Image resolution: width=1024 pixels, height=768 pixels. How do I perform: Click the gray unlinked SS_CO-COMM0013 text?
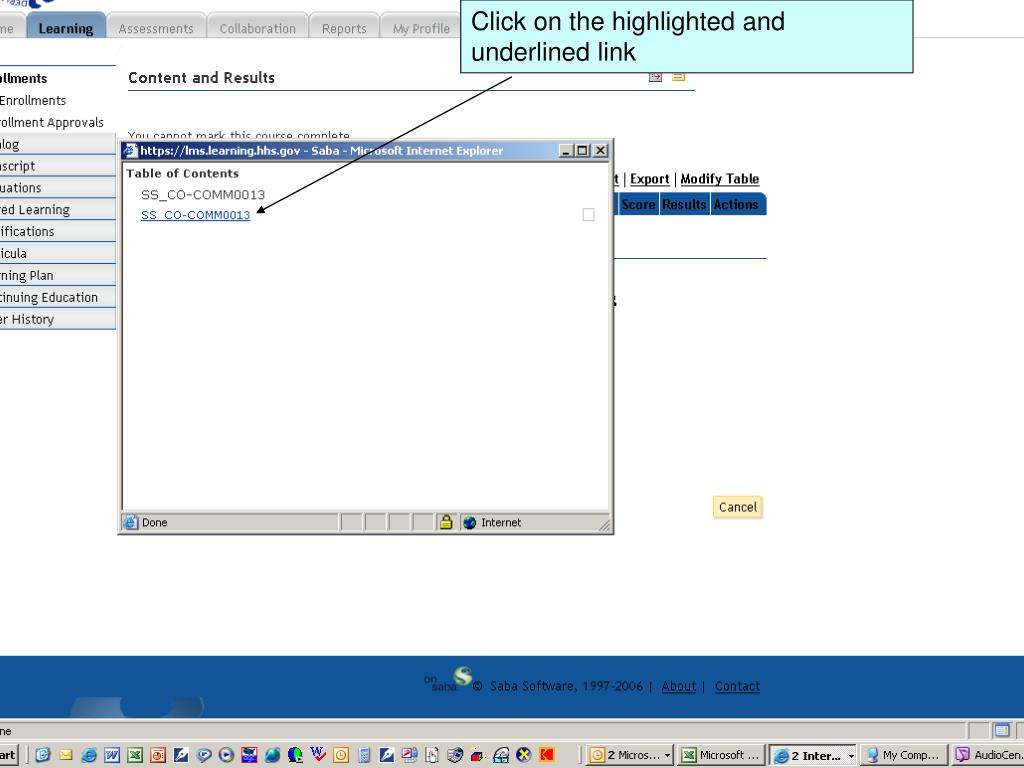click(203, 195)
